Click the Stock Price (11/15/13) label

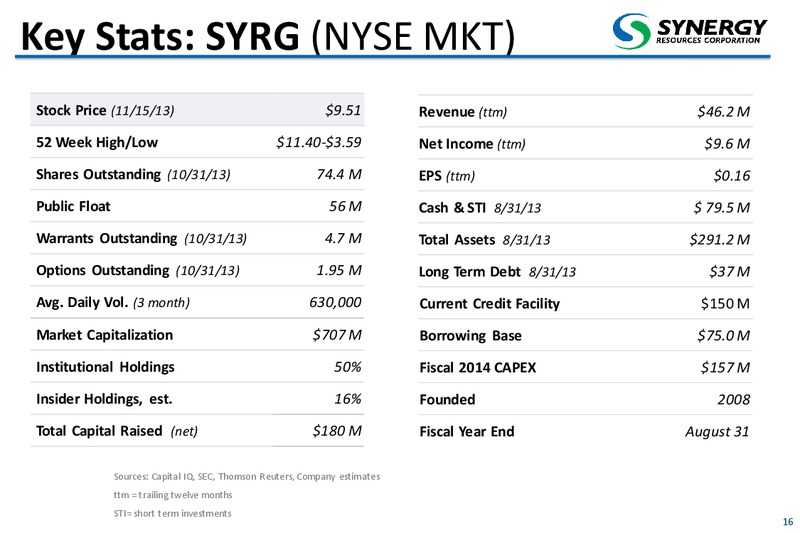[x=105, y=110]
